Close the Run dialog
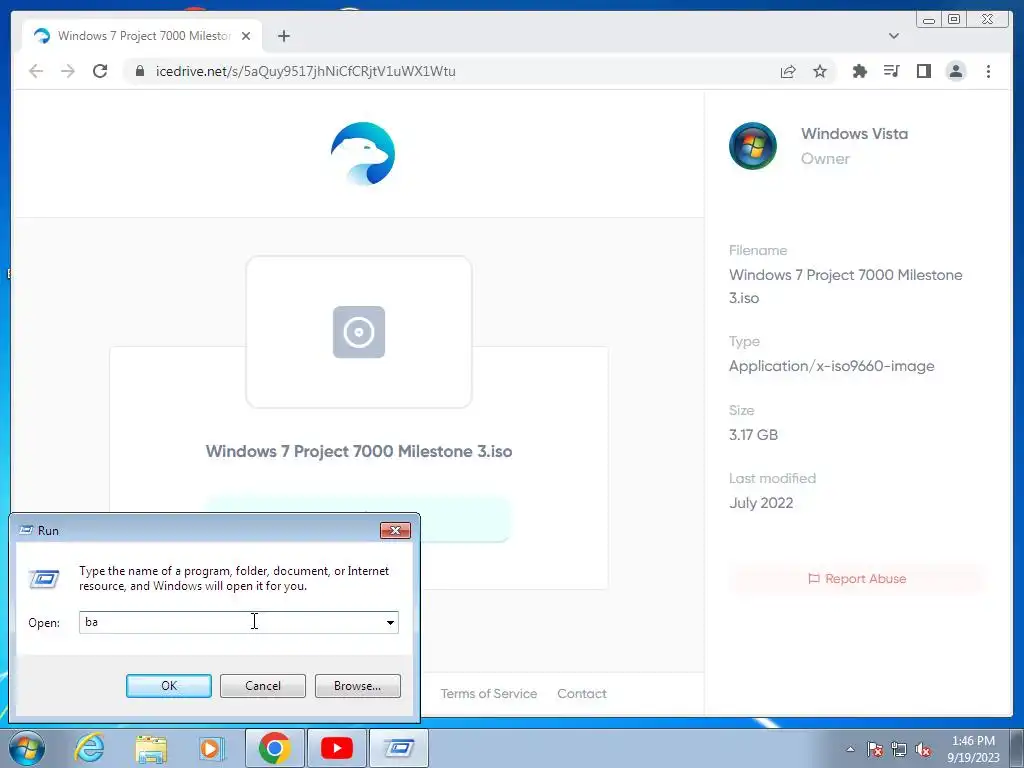Viewport: 1024px width, 768px height. pos(395,530)
